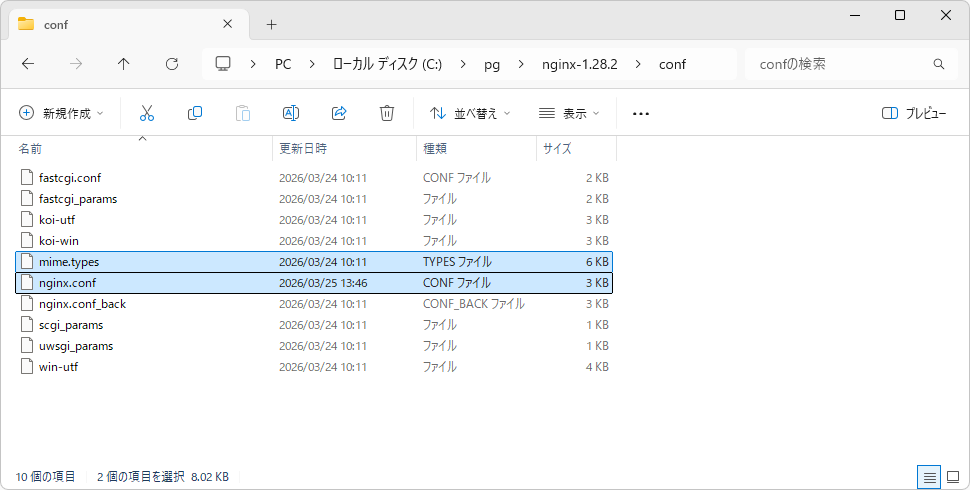
Task: Toggle the プレビュー preview pane
Action: (914, 113)
